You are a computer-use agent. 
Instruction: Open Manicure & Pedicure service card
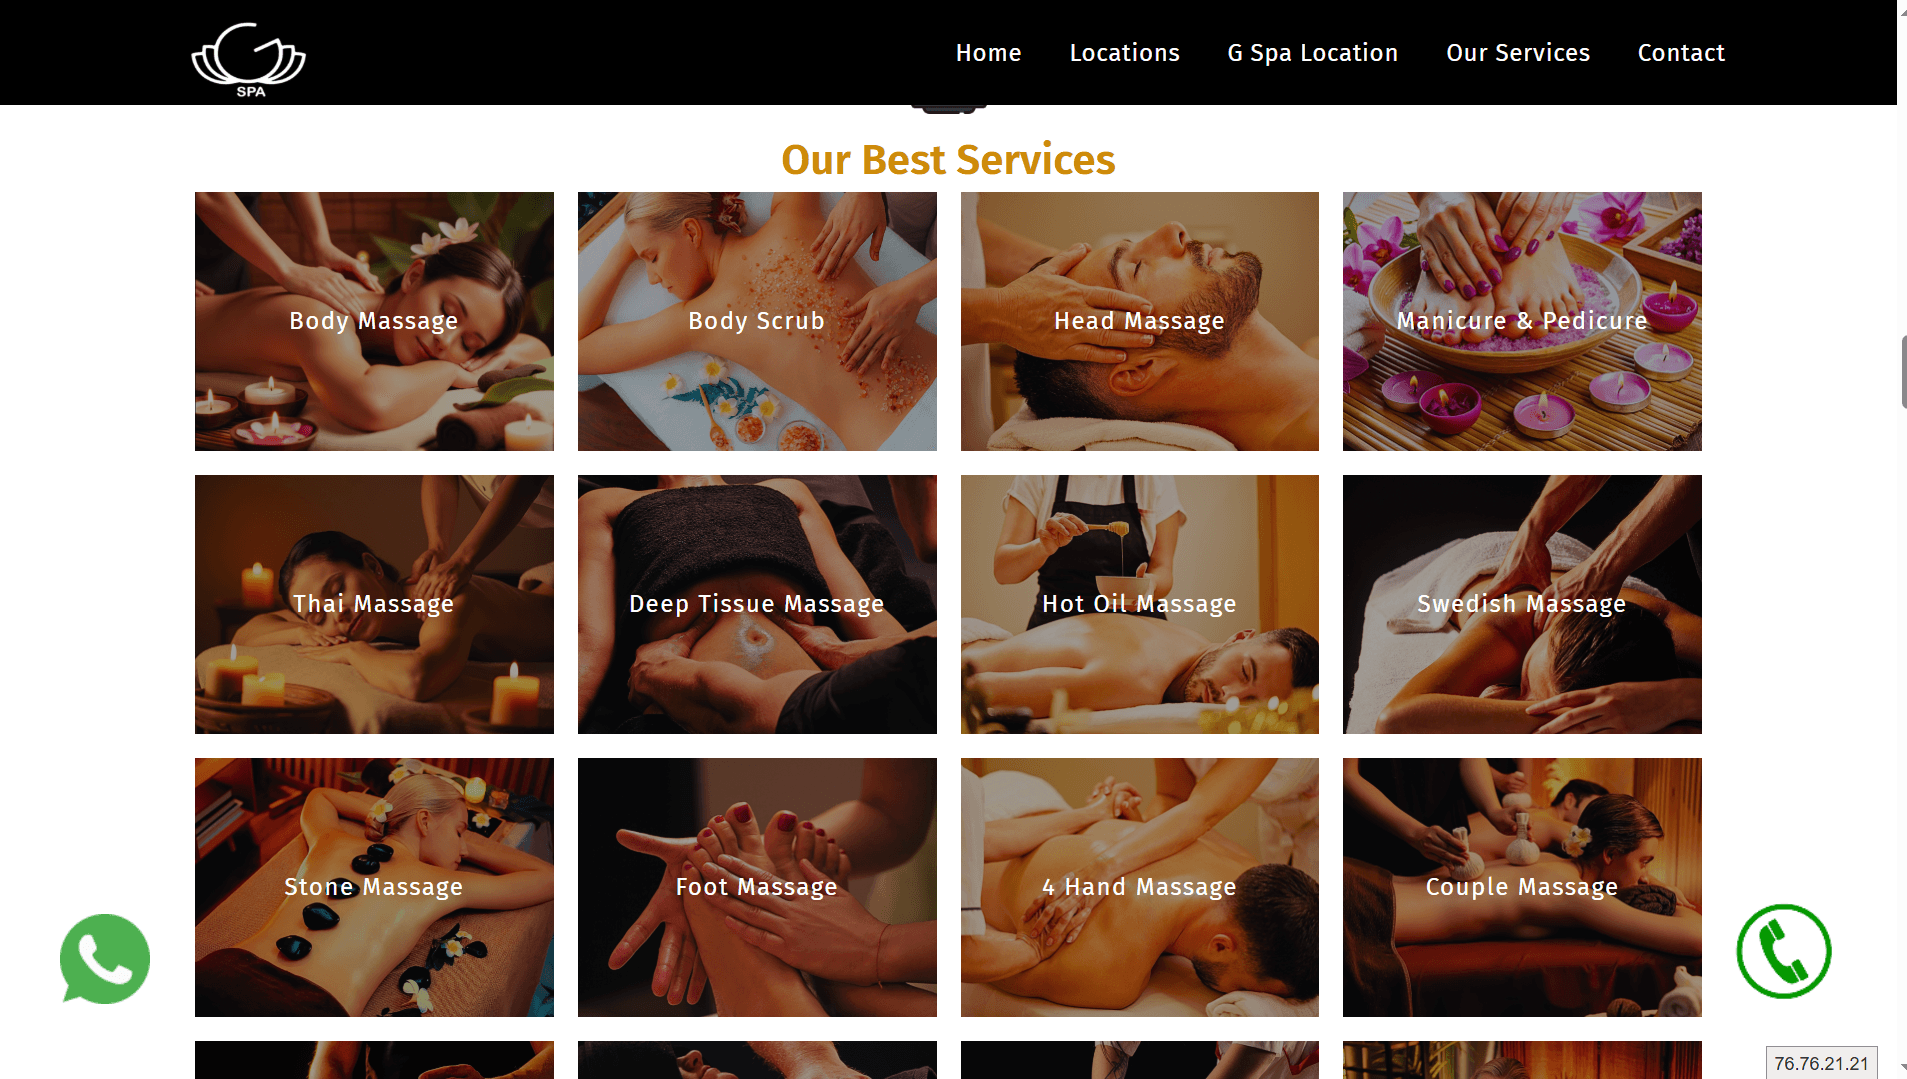pos(1522,321)
